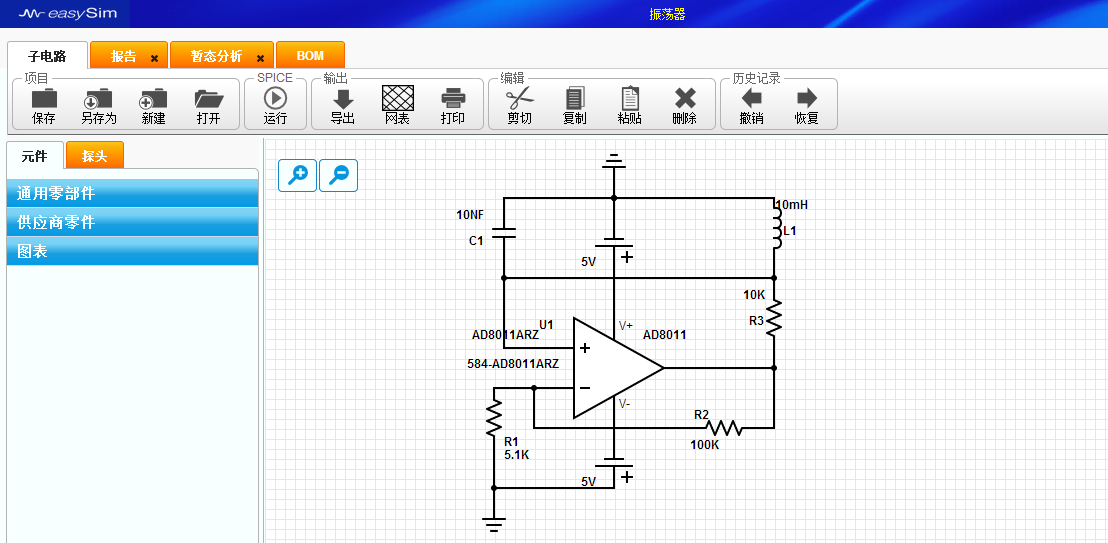The image size is (1108, 543).
Task: Paste with the 粘贴 clipboard icon
Action: [x=630, y=98]
